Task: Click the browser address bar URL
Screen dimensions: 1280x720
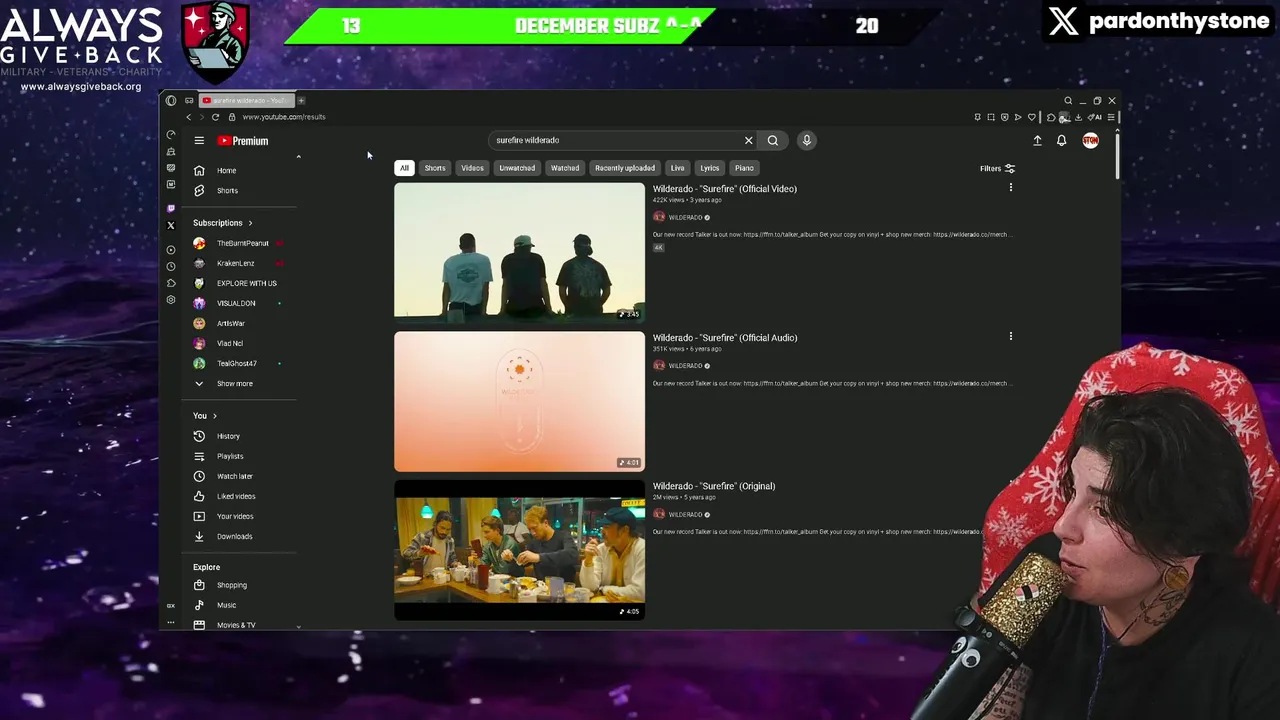Action: point(284,117)
